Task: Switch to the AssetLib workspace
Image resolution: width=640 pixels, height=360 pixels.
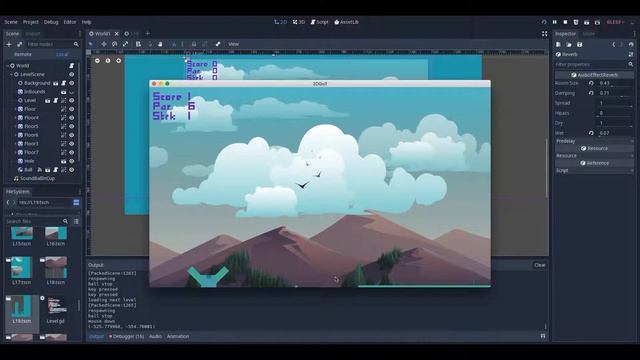Action: click(x=347, y=22)
